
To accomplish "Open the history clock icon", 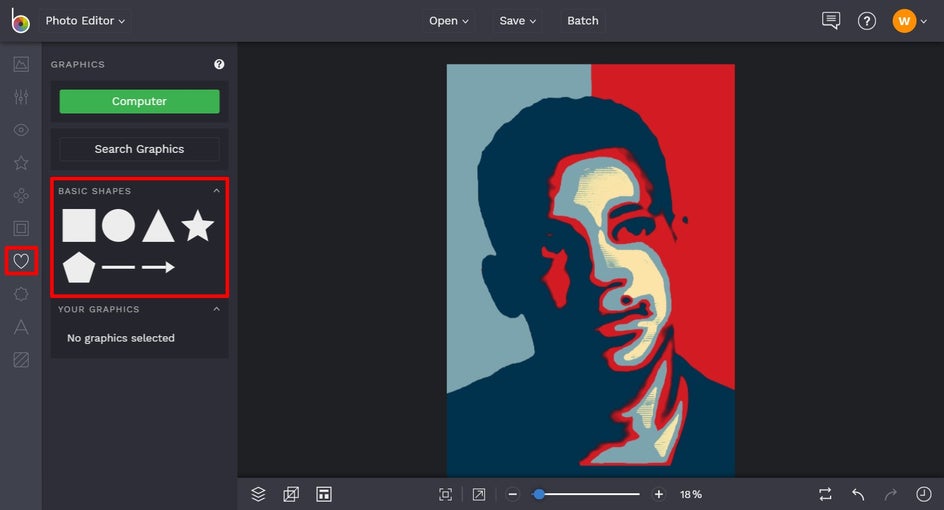I will click(x=924, y=494).
